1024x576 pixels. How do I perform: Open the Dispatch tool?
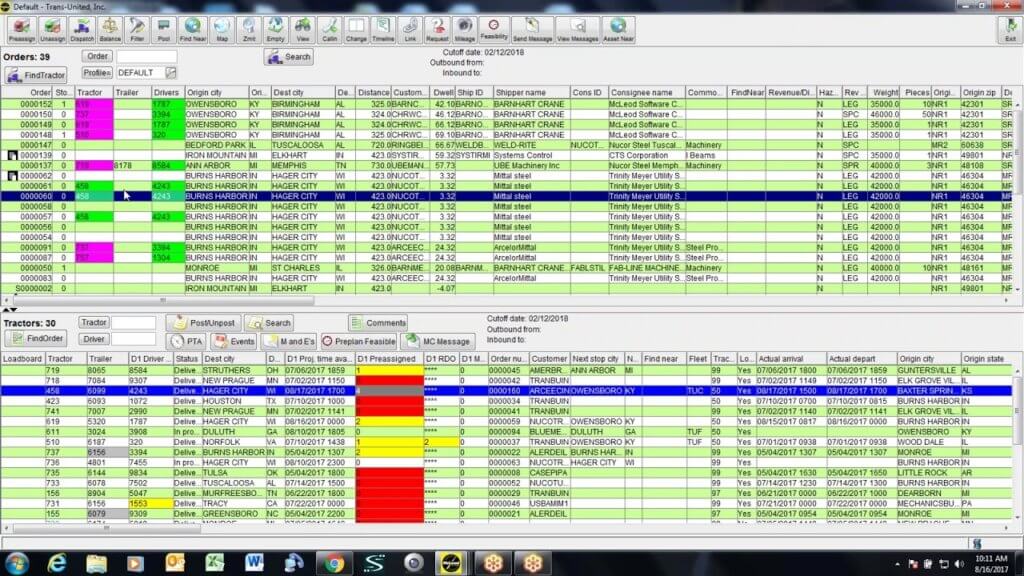[x=82, y=30]
